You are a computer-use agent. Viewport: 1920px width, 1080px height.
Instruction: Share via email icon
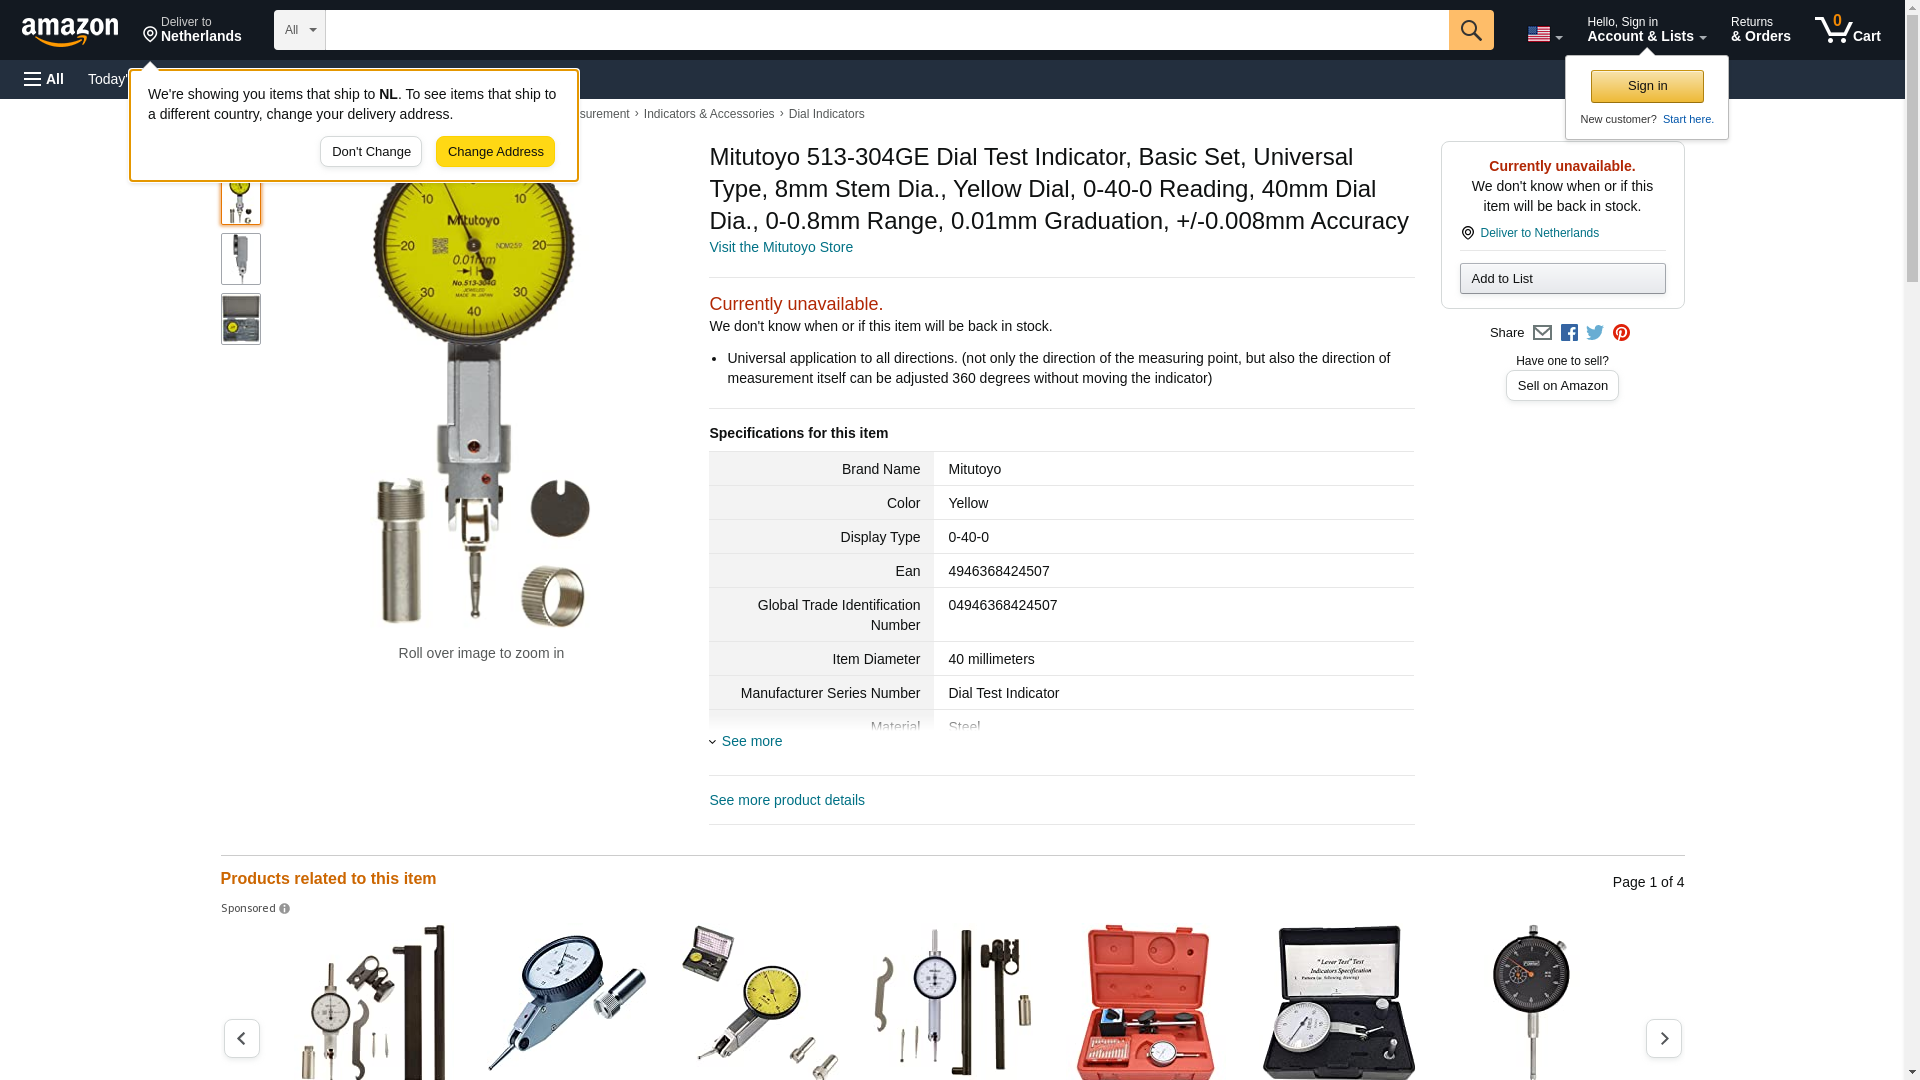(1542, 333)
